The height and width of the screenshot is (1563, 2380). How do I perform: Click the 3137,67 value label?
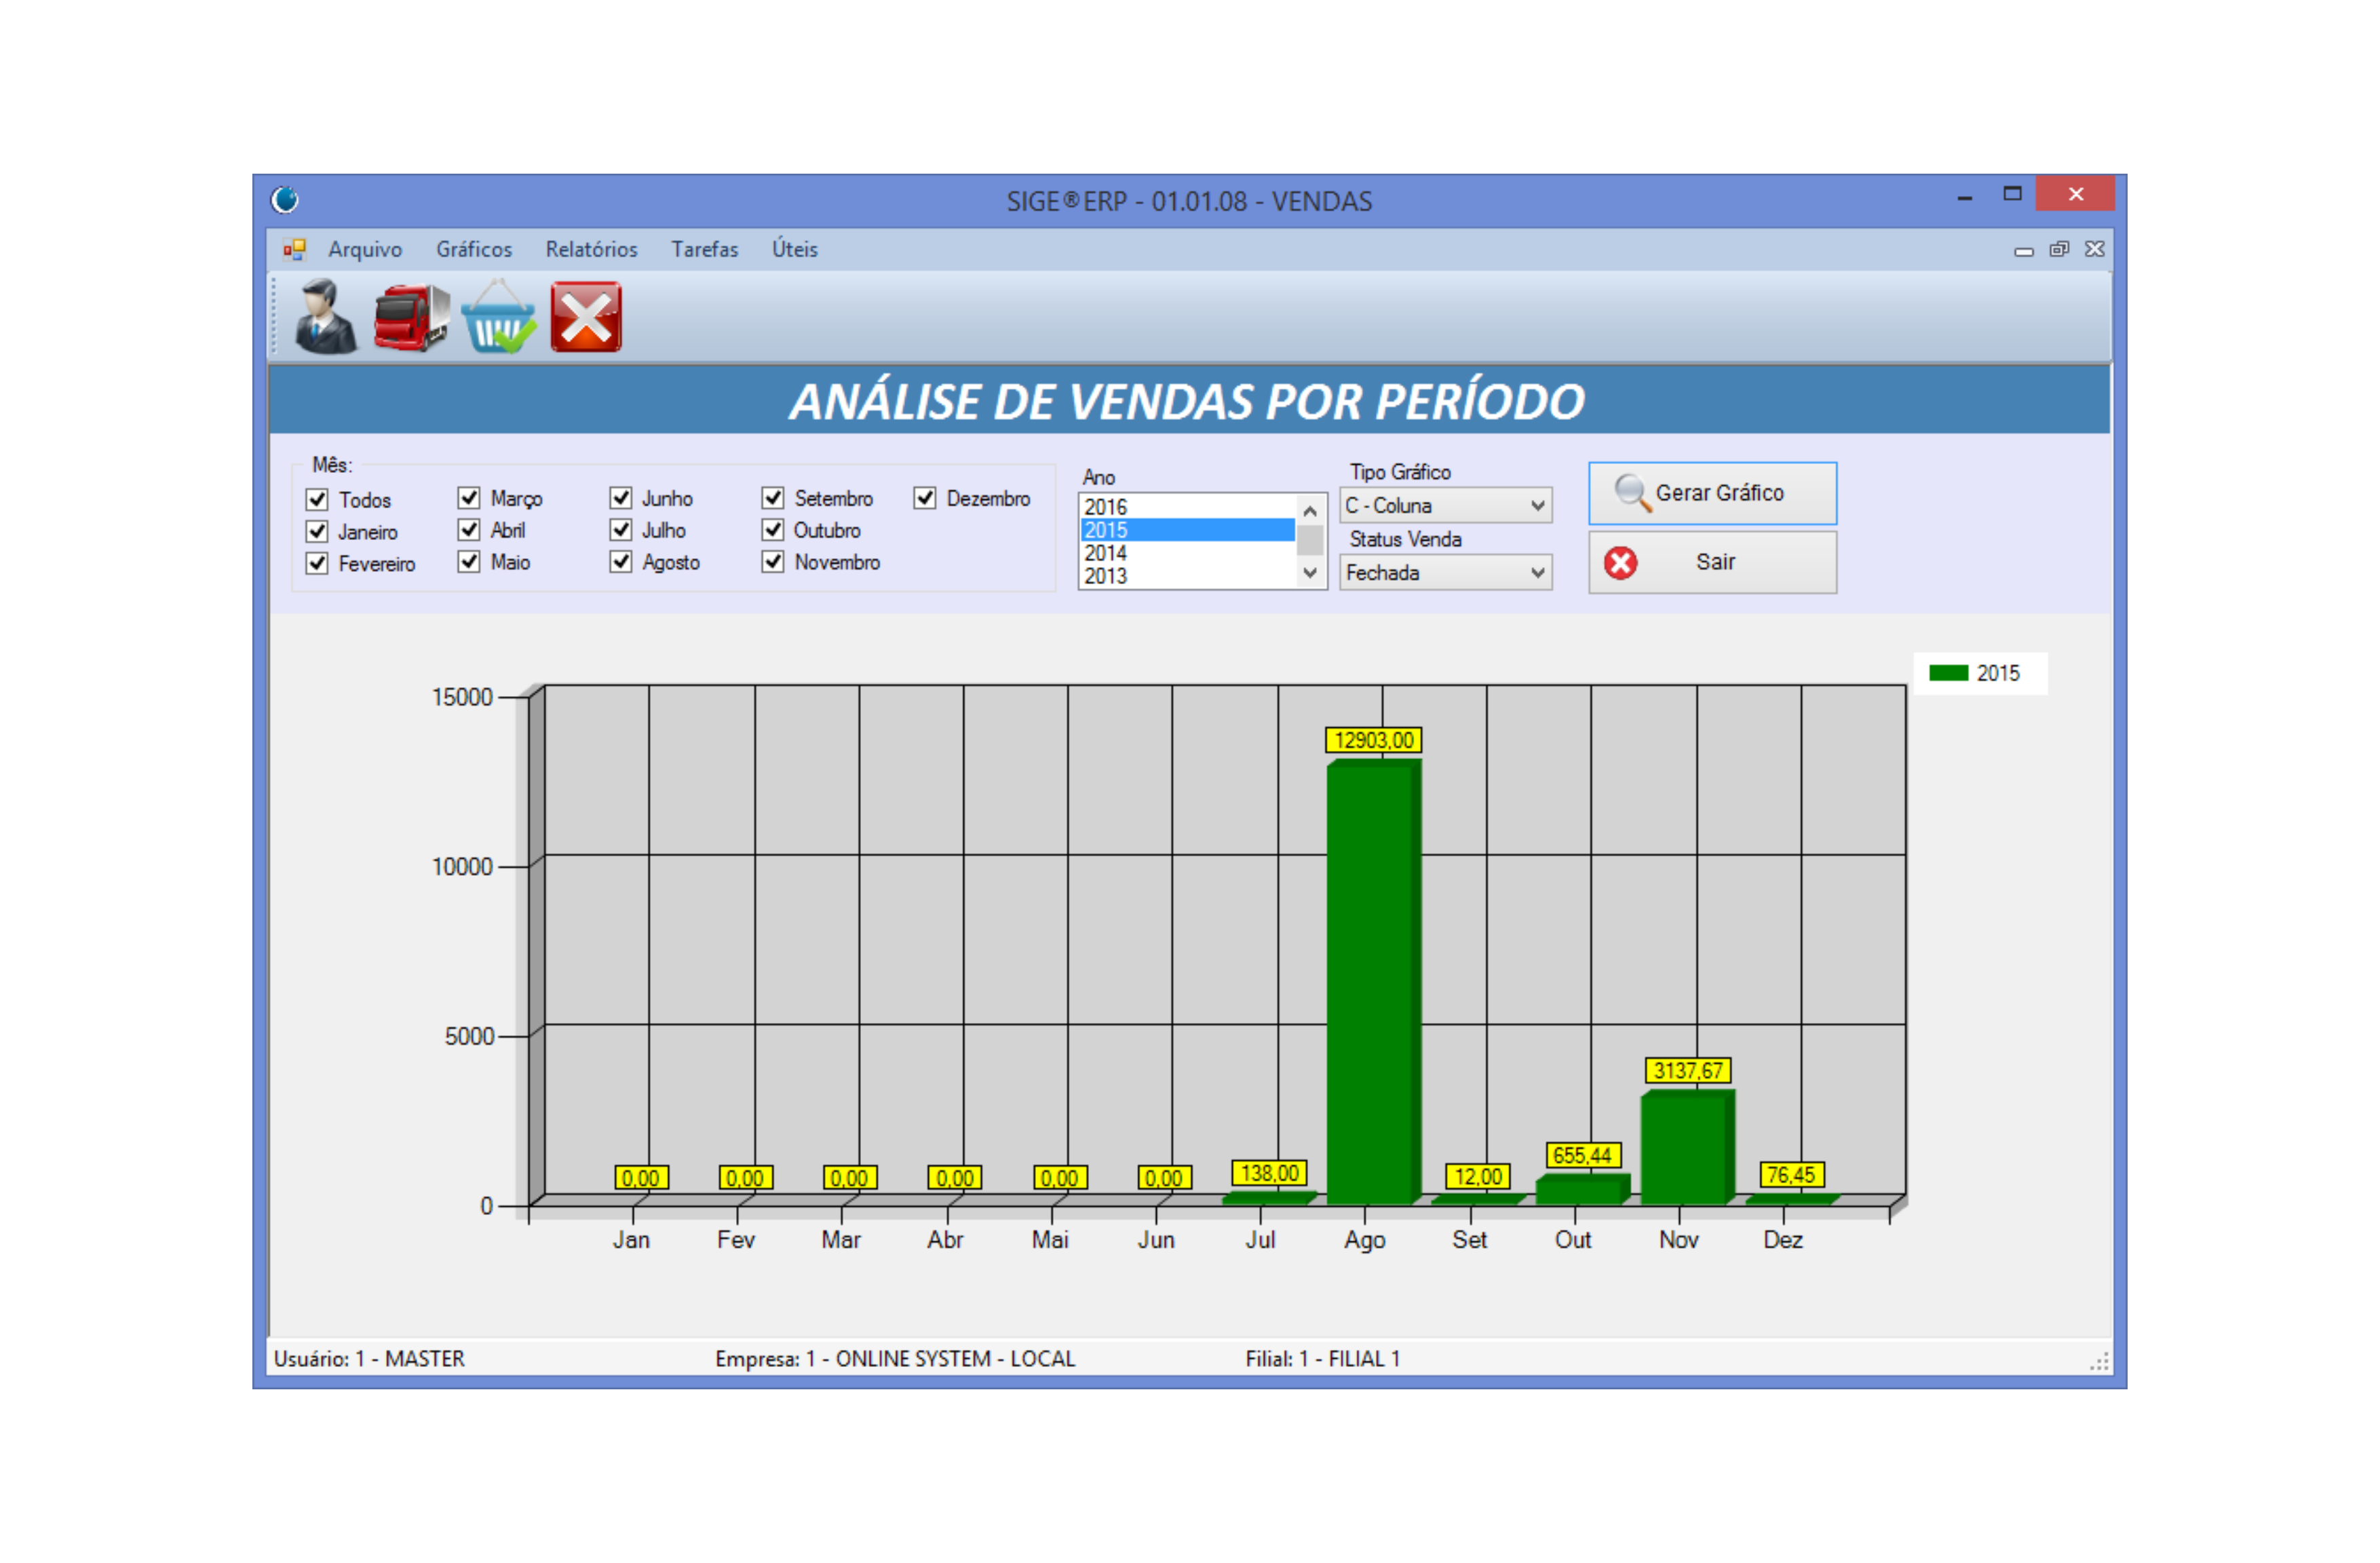(x=1688, y=1071)
